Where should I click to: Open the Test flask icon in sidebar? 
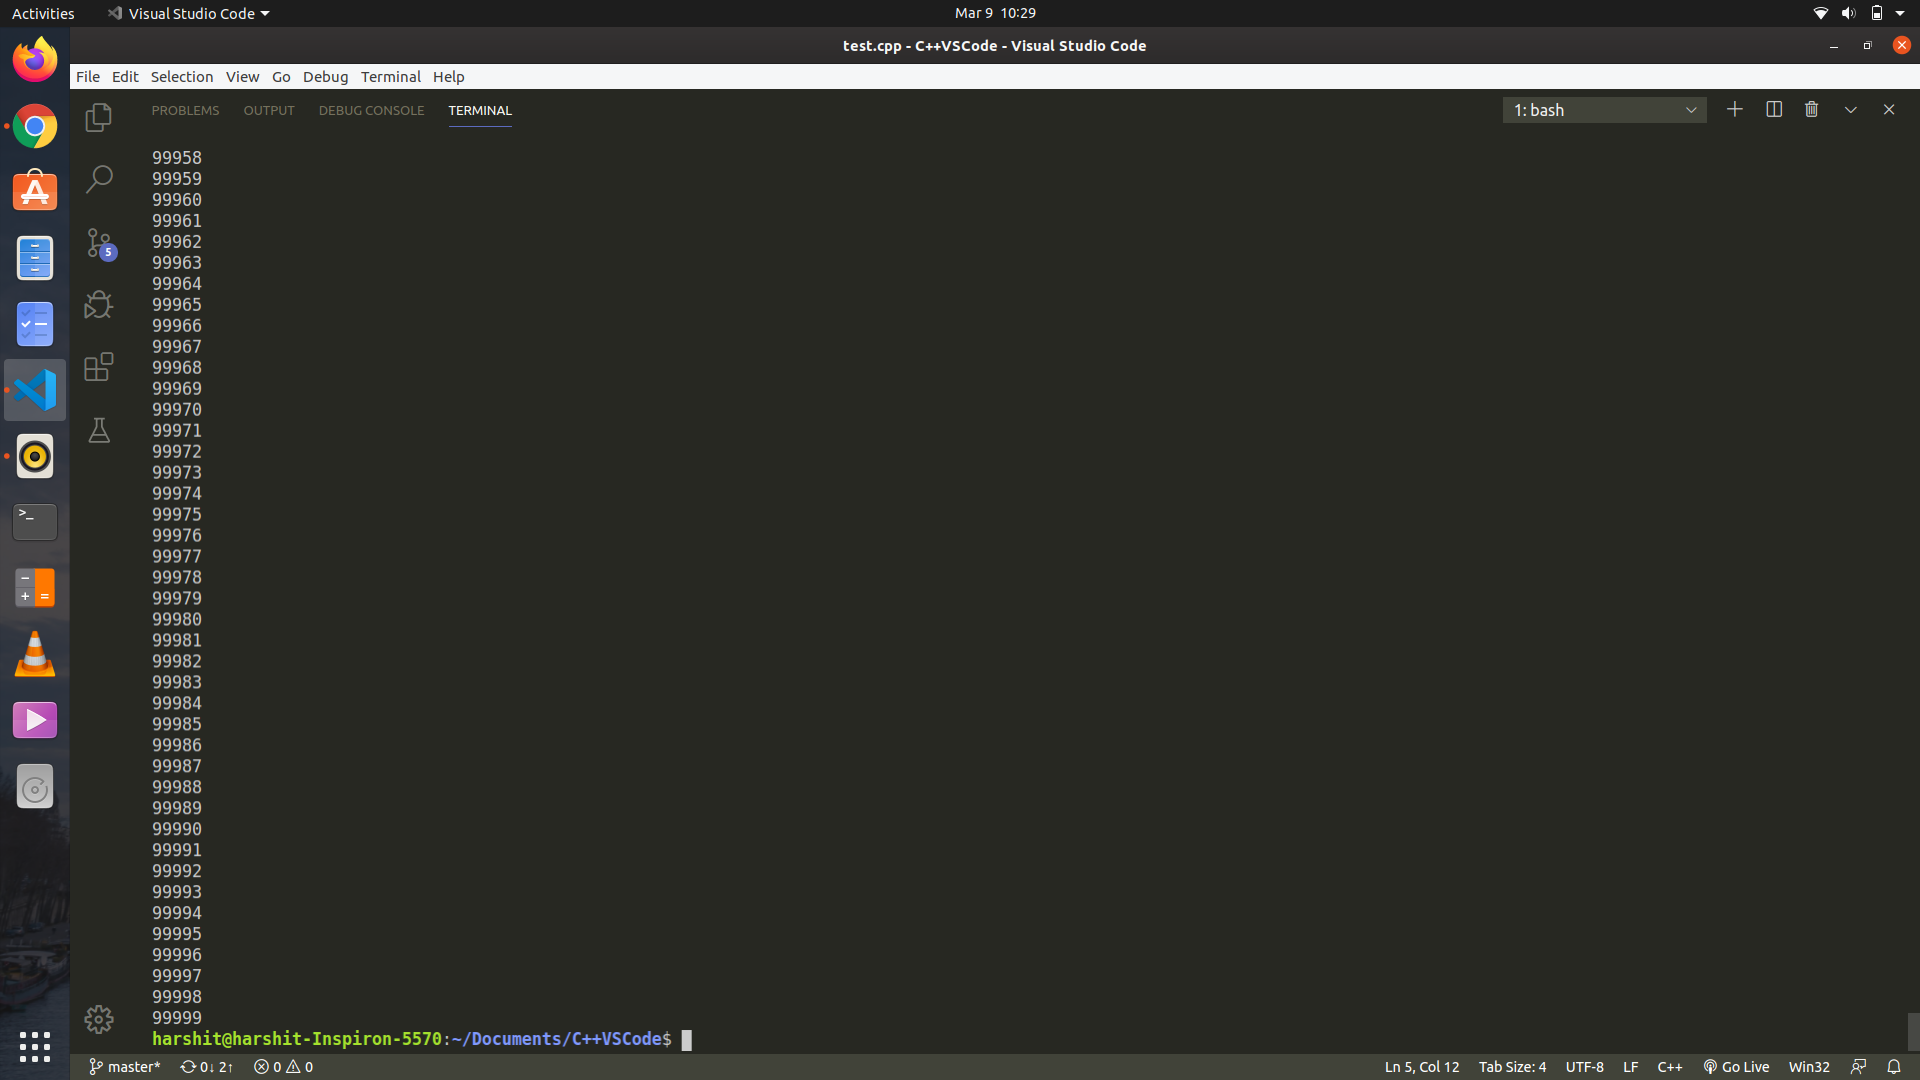[x=98, y=430]
